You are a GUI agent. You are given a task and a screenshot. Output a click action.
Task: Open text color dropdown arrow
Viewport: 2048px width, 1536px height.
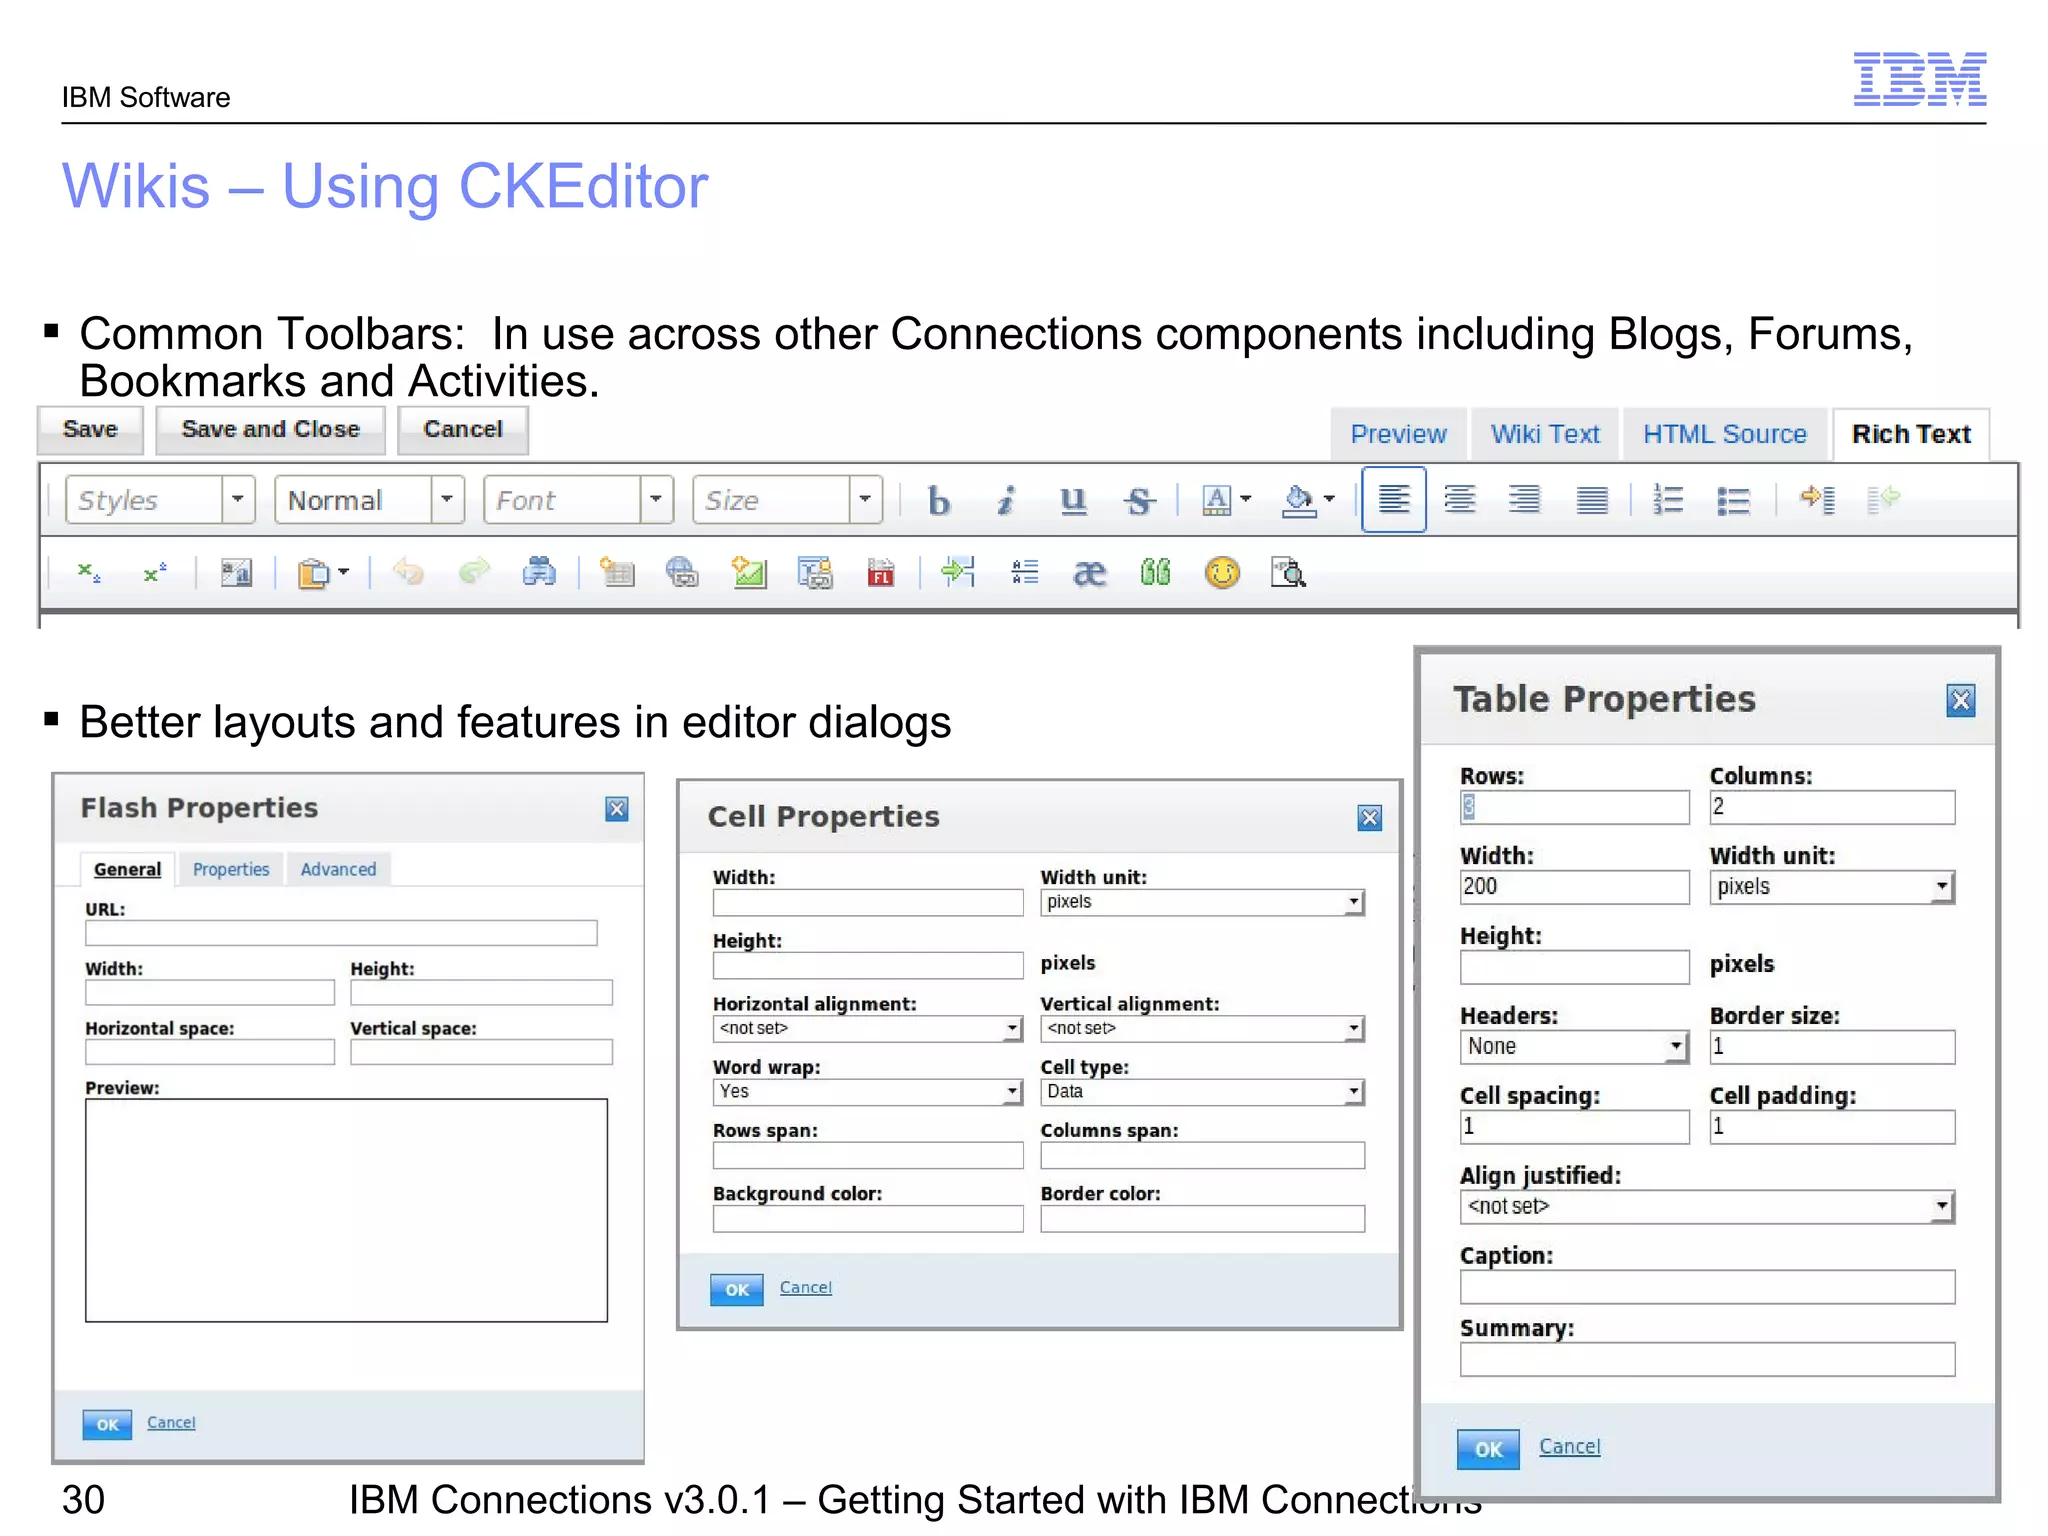(x=1246, y=499)
